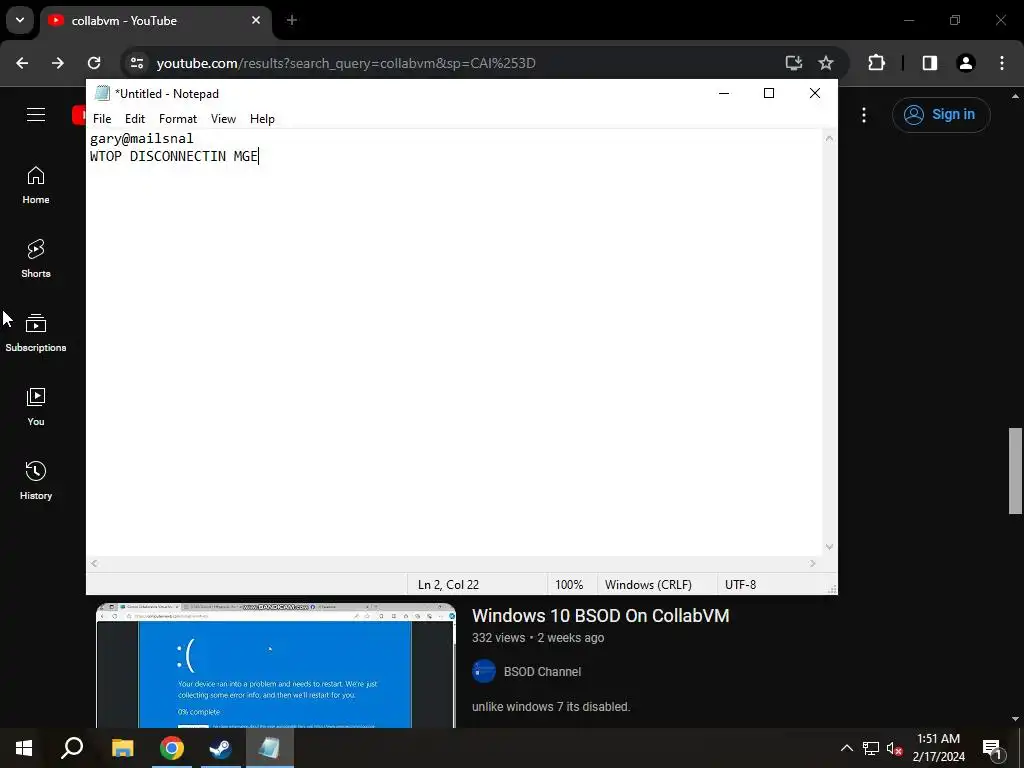Open the taskbar clock and date
The width and height of the screenshot is (1024, 768).
[938, 748]
